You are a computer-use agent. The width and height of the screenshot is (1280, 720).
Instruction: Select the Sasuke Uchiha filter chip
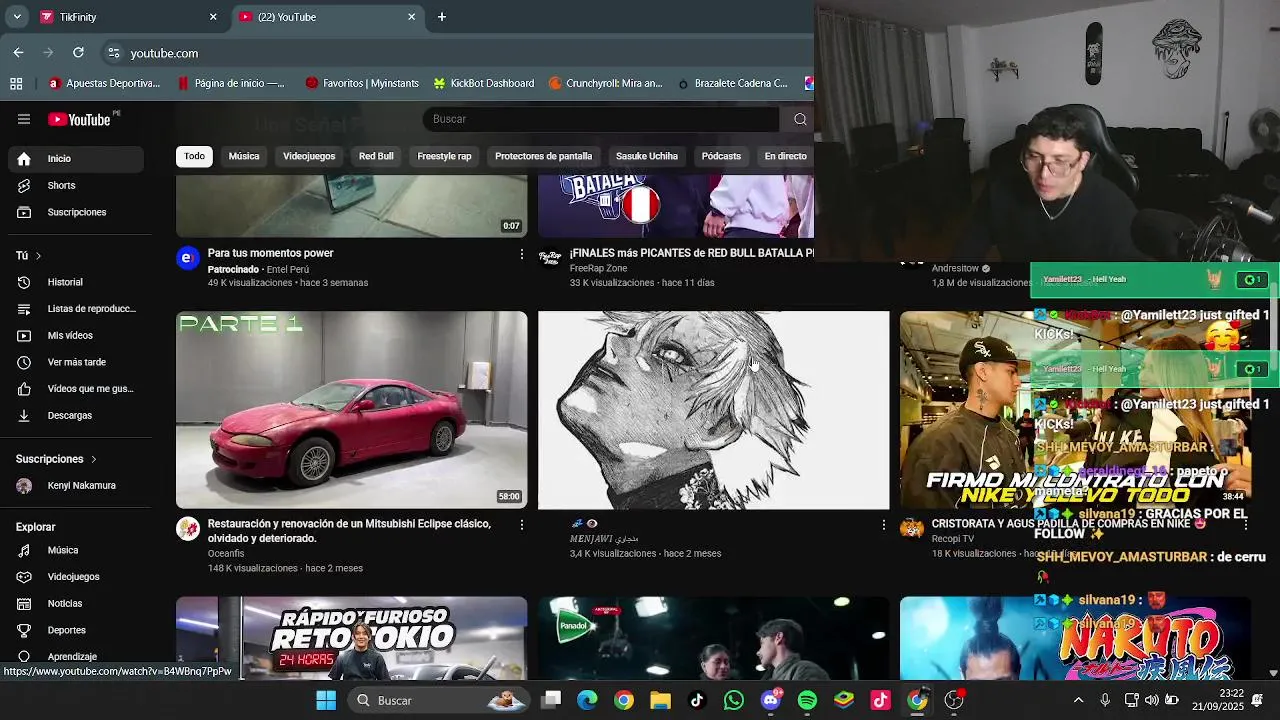647,156
